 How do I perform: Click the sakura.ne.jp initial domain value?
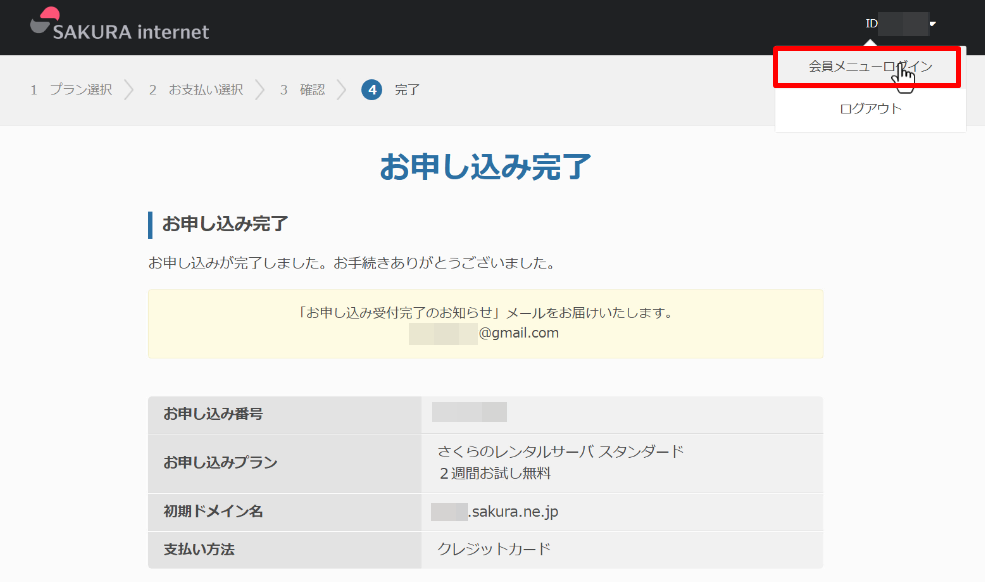[512, 512]
